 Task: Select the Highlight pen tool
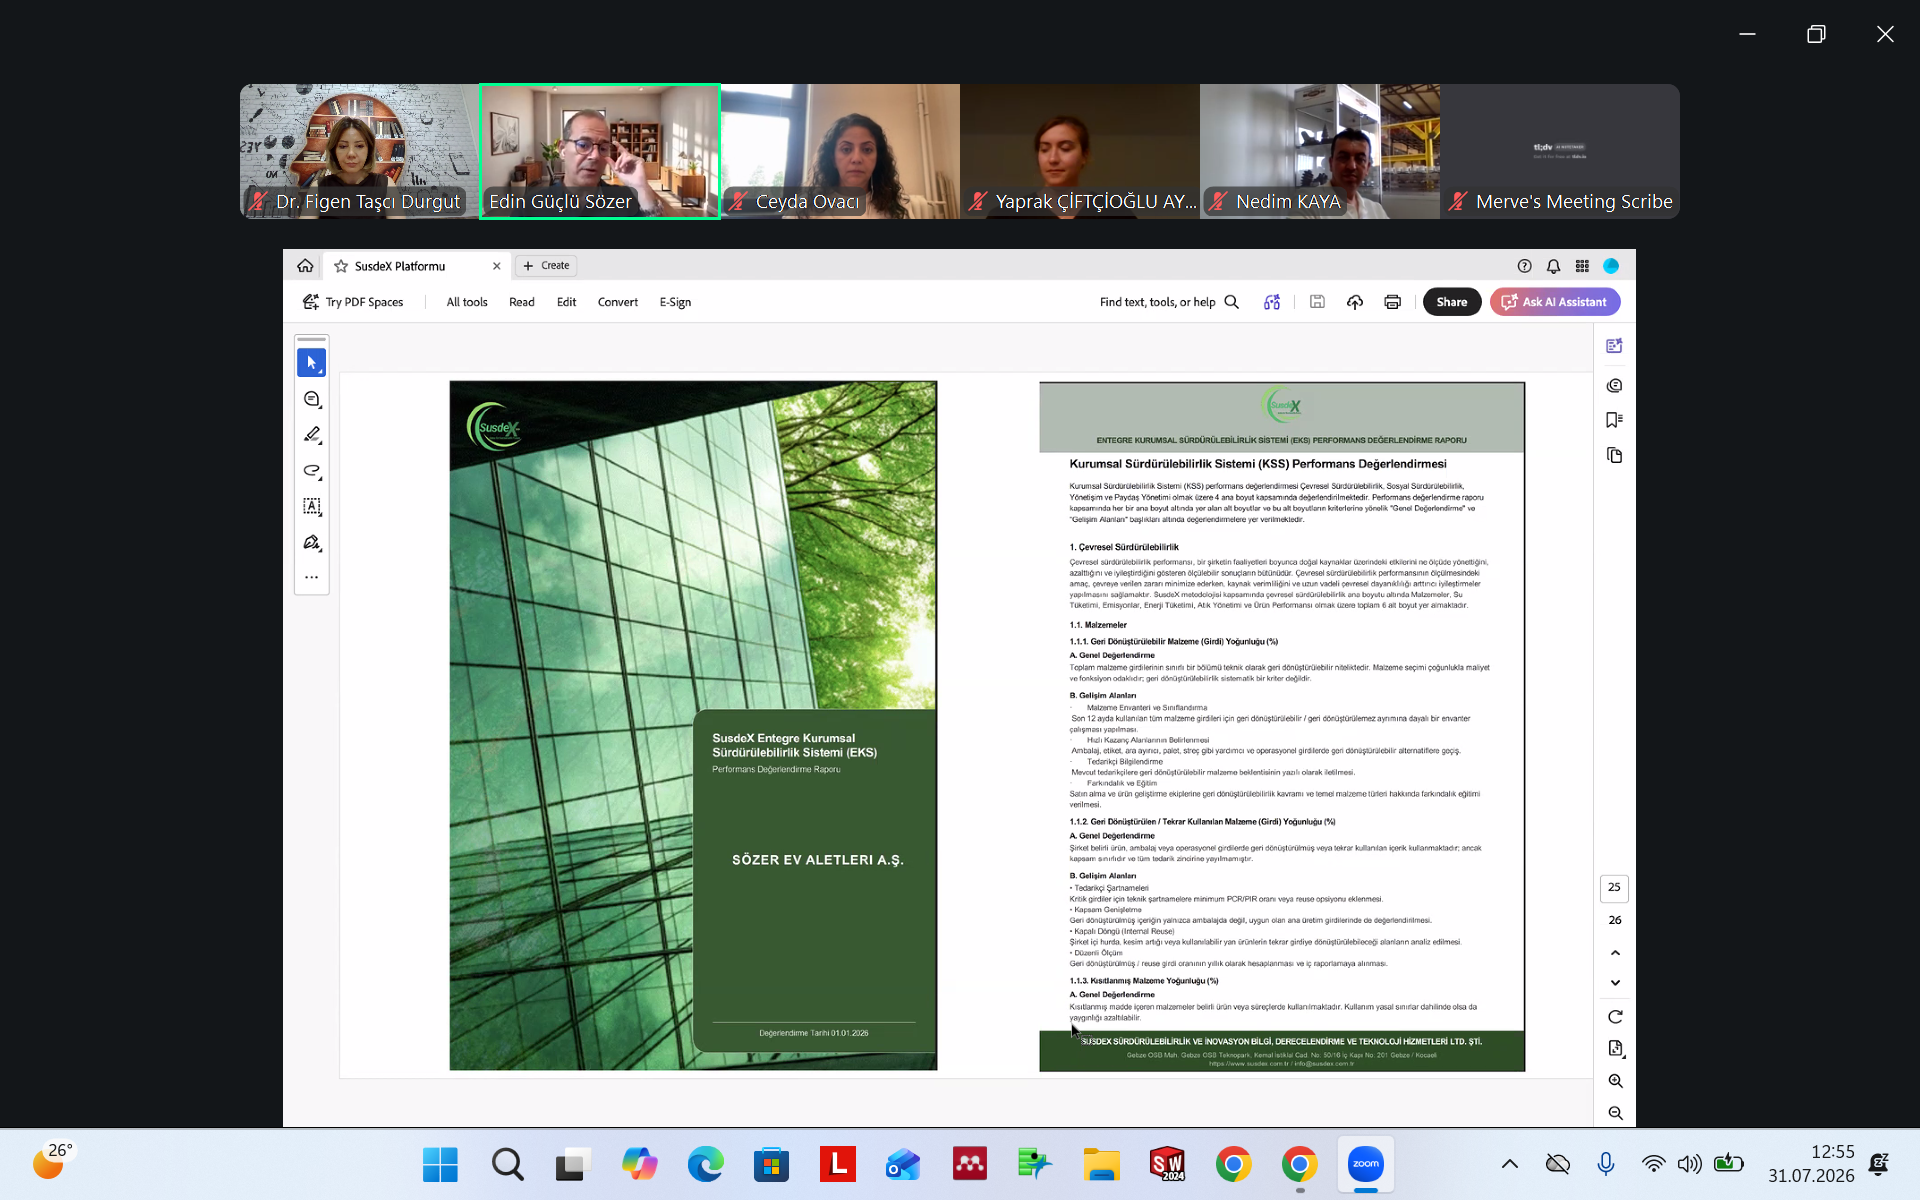pos(312,435)
